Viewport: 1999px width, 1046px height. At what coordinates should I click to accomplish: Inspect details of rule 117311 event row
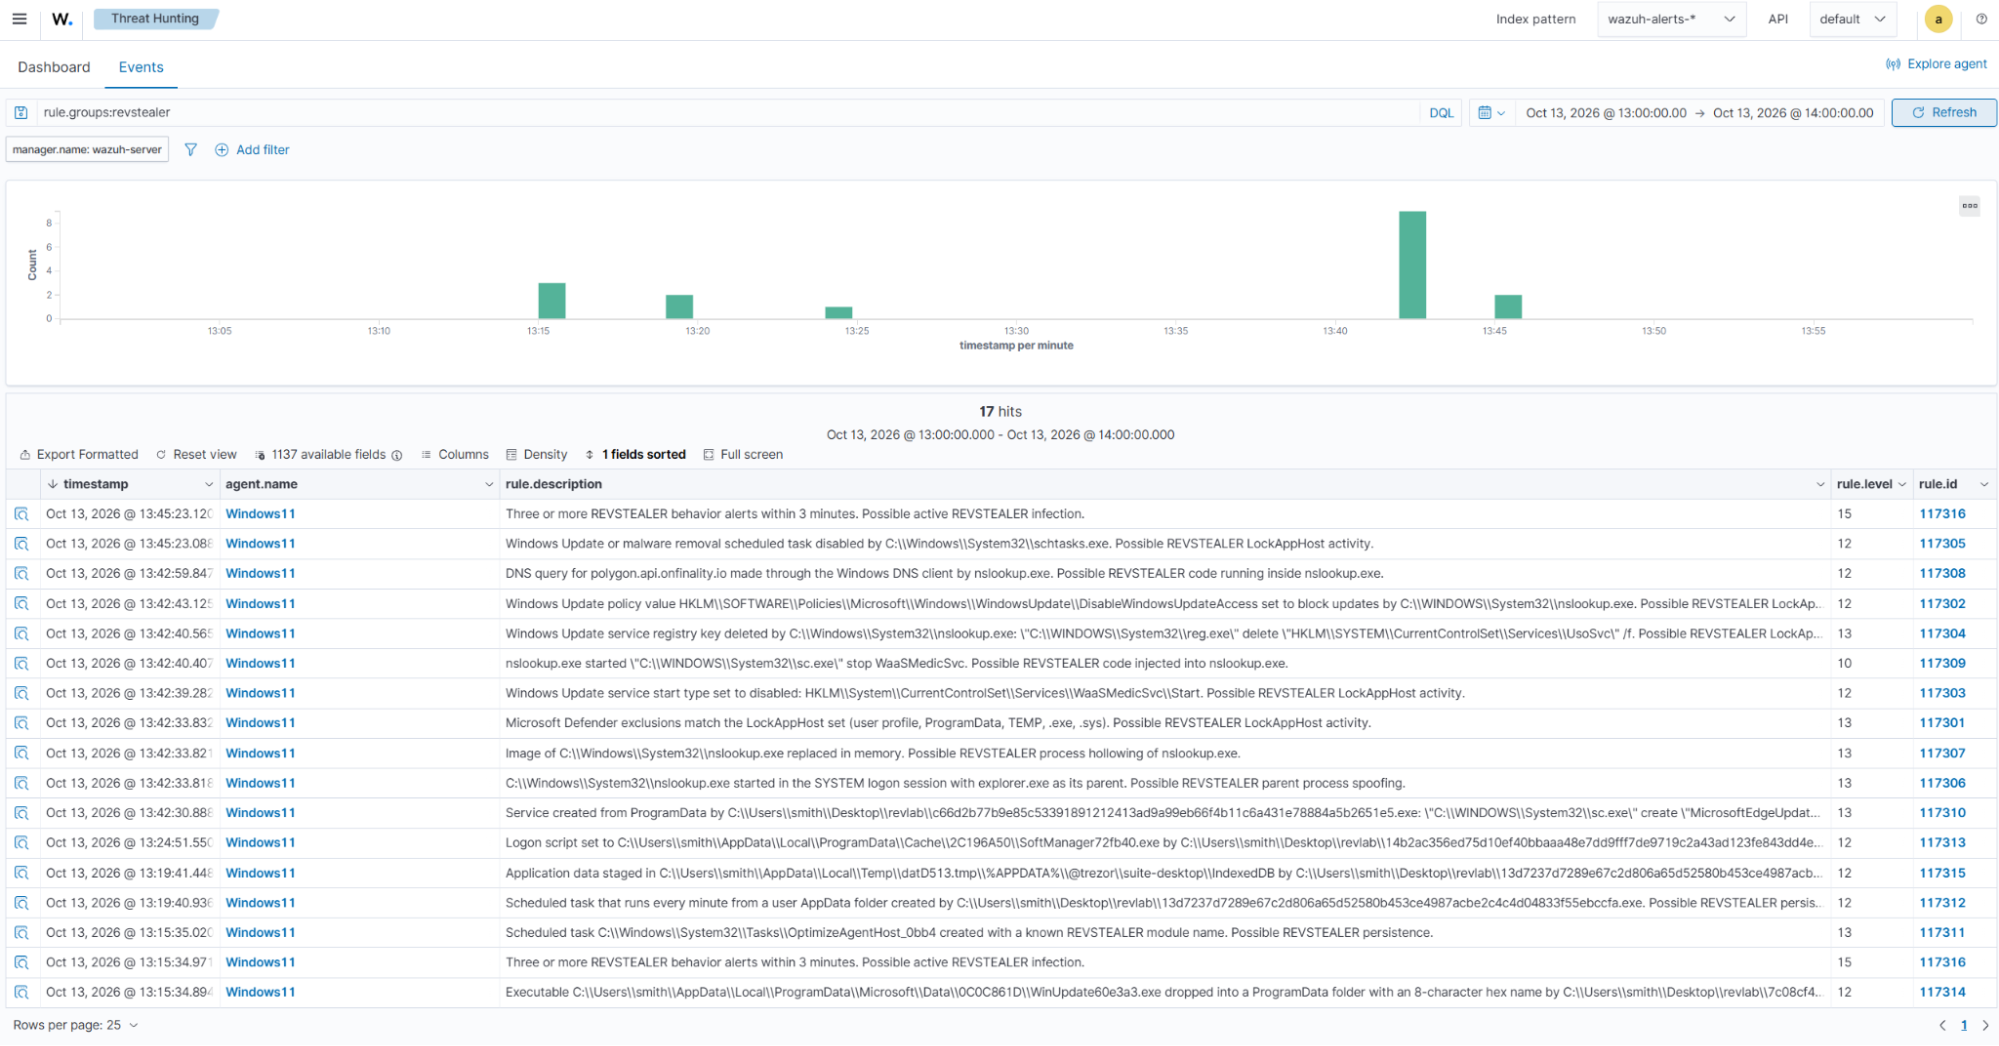point(22,932)
